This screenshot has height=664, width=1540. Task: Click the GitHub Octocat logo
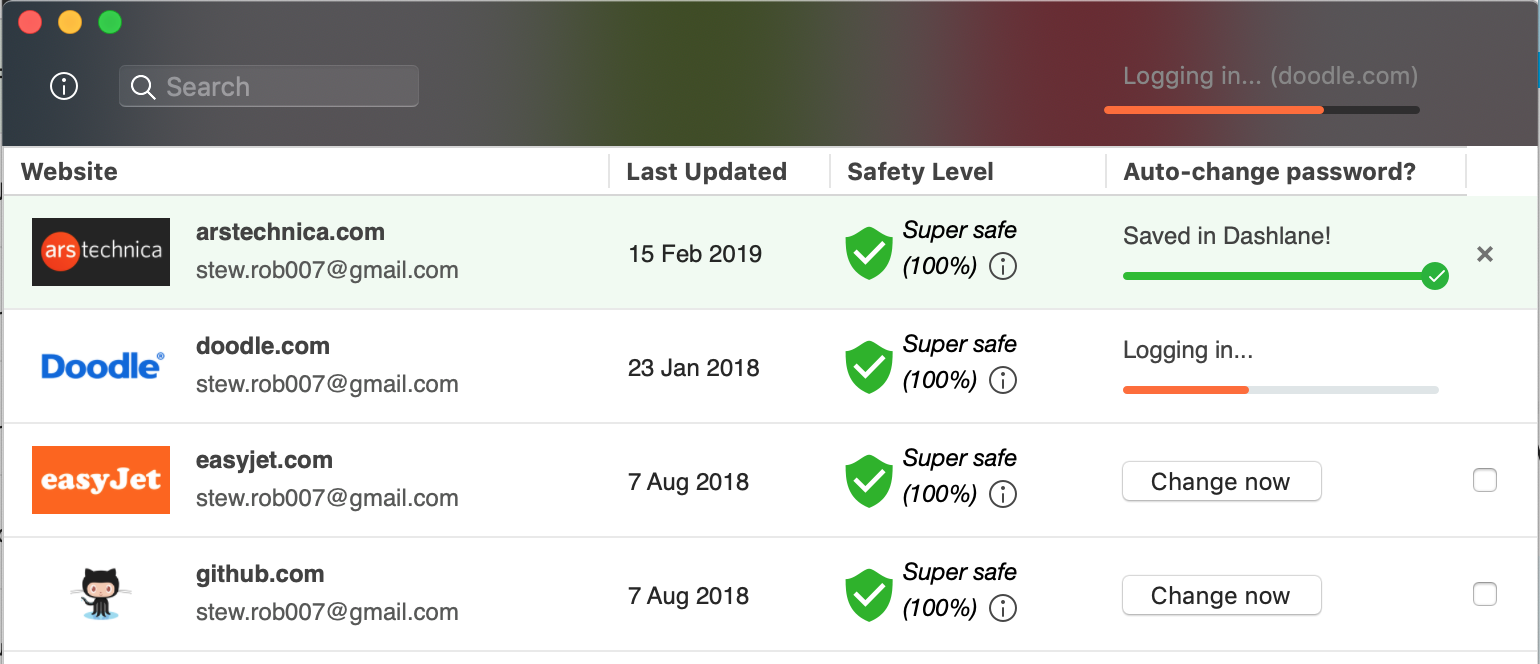[x=101, y=595]
